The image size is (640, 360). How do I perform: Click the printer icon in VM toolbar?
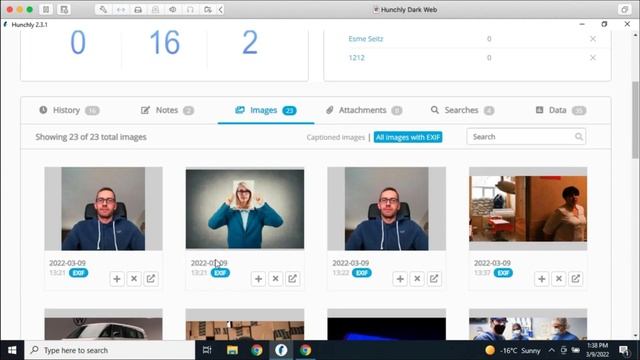pos(138,9)
